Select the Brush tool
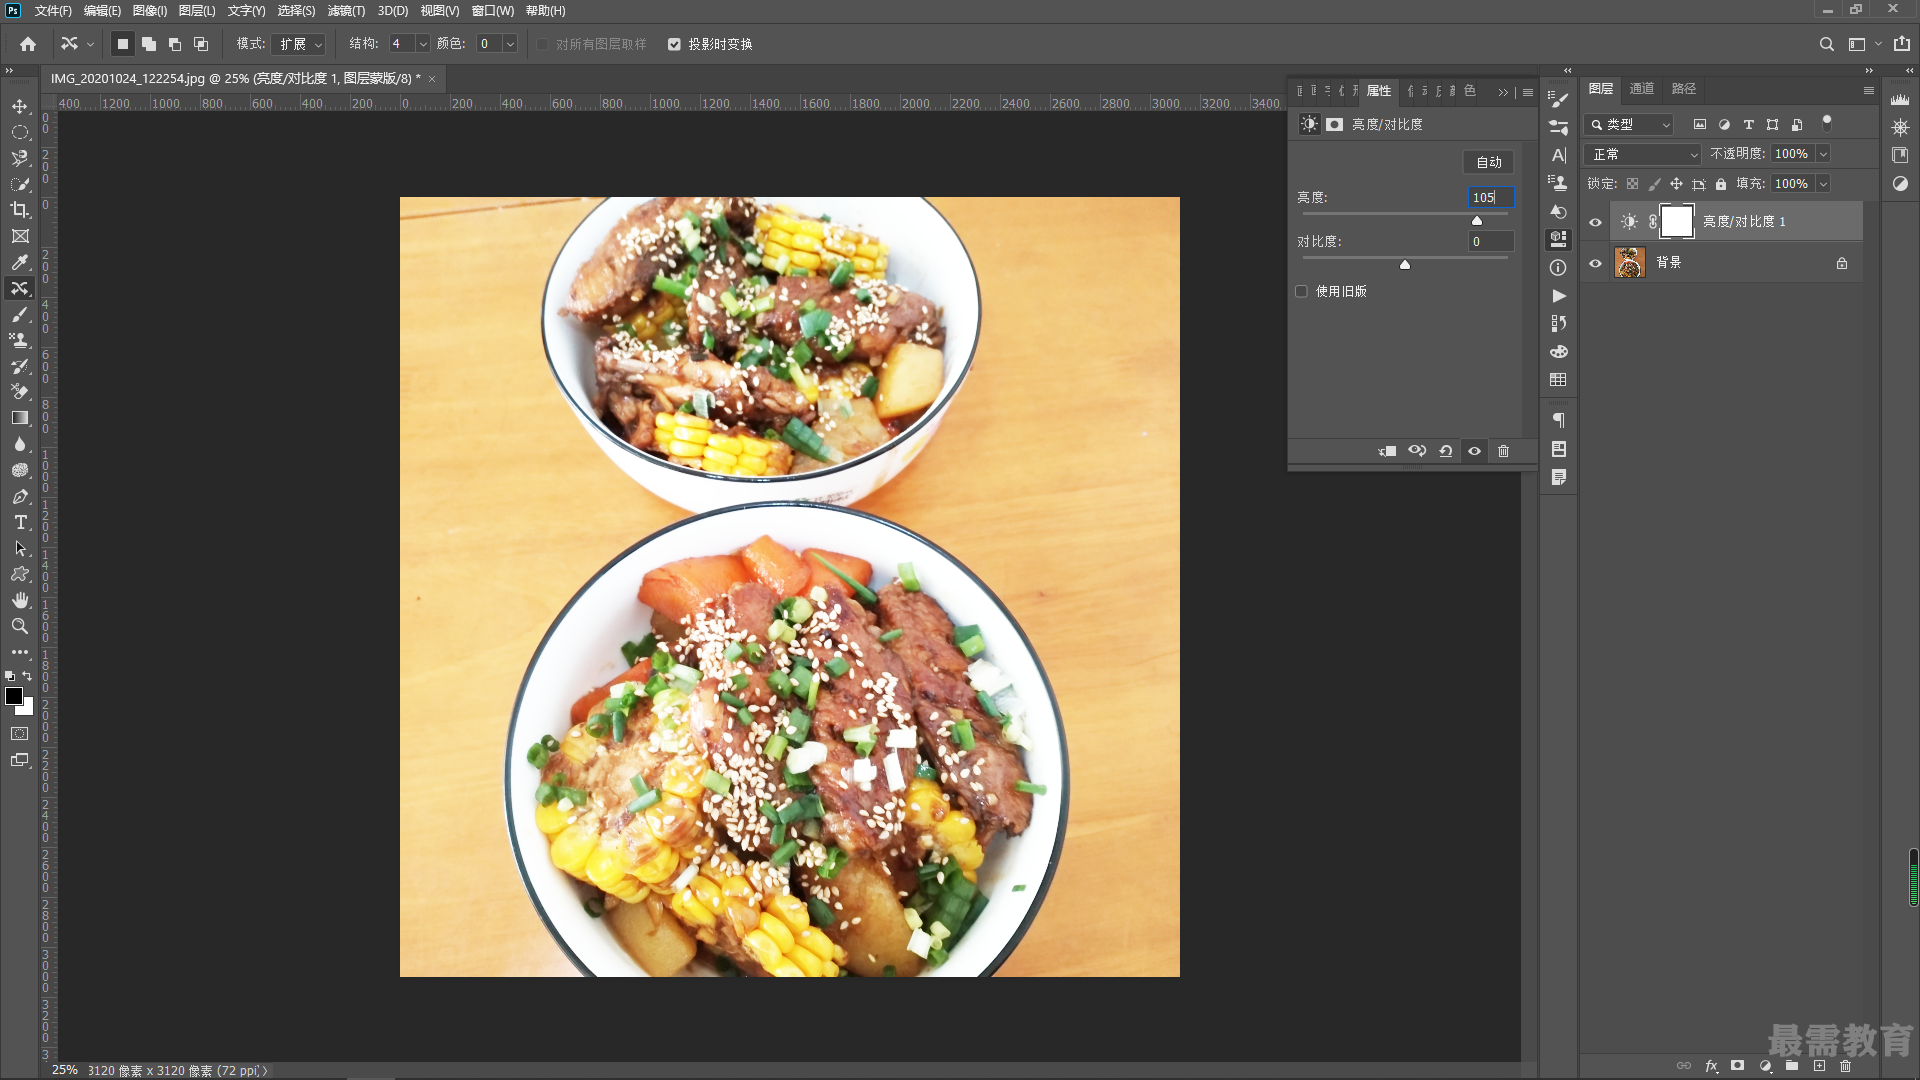The height and width of the screenshot is (1080, 1920). tap(20, 314)
